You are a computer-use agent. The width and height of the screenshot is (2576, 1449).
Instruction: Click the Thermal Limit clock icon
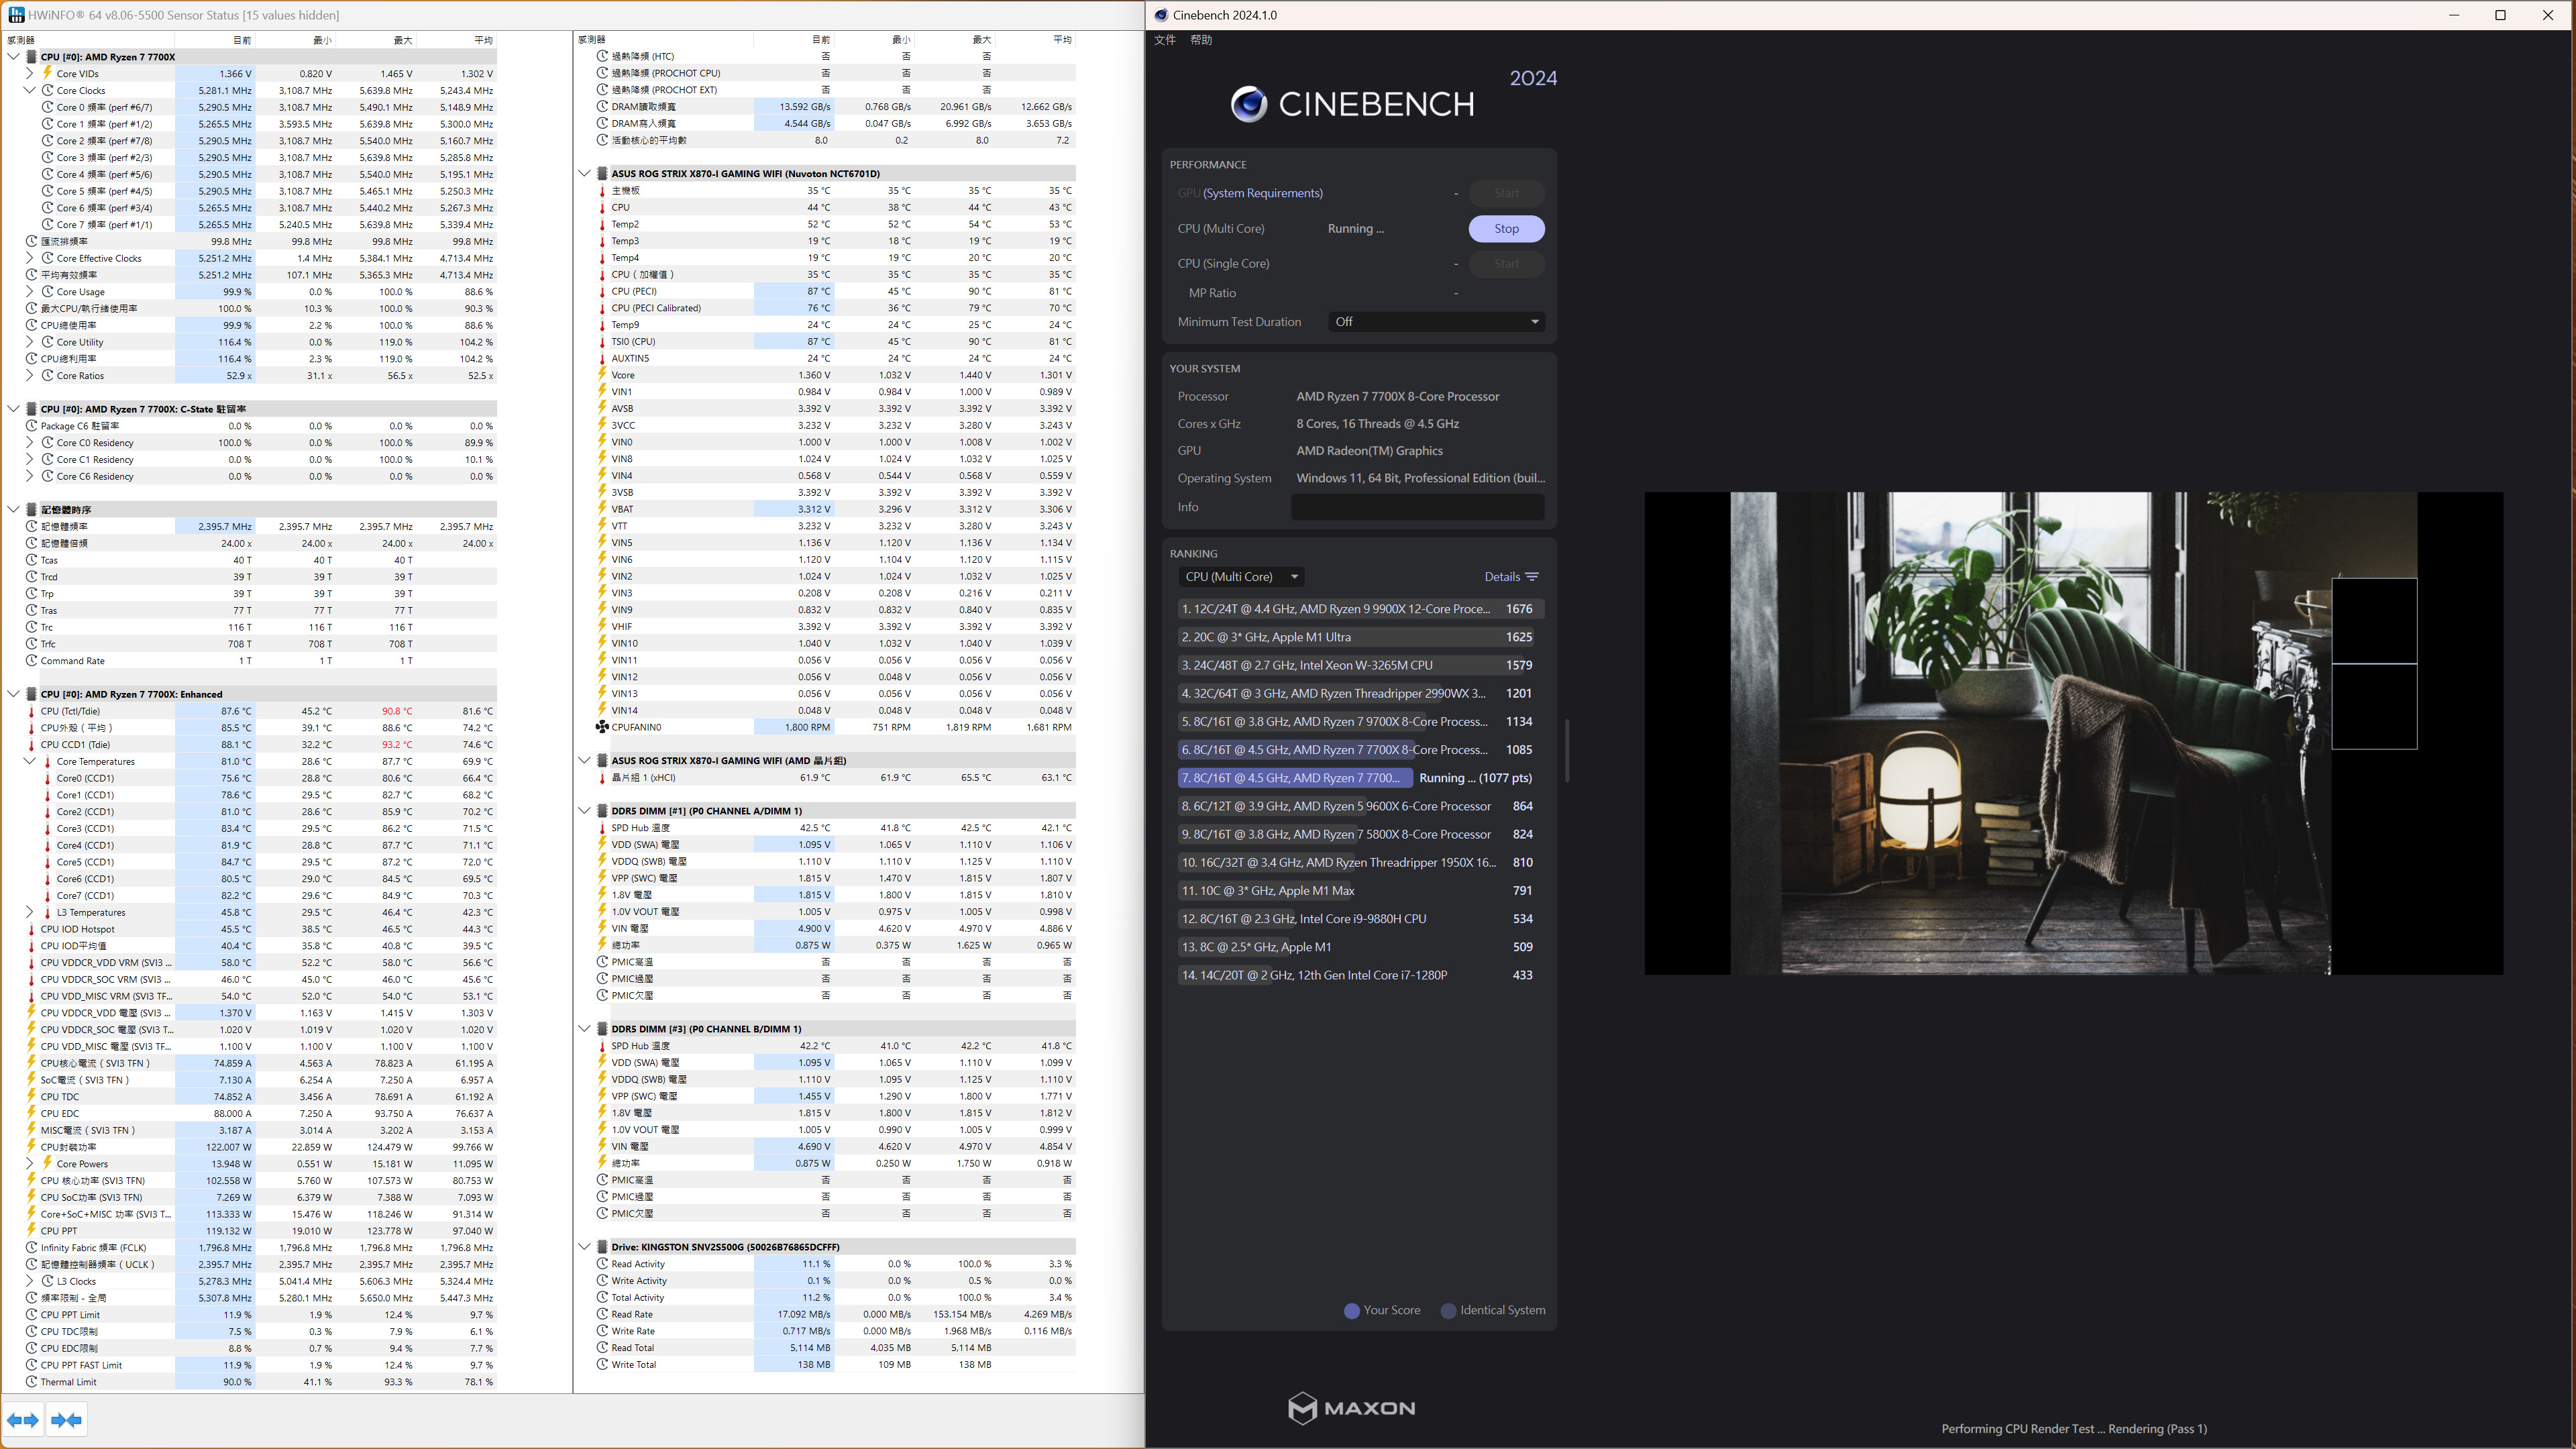pos(32,1382)
